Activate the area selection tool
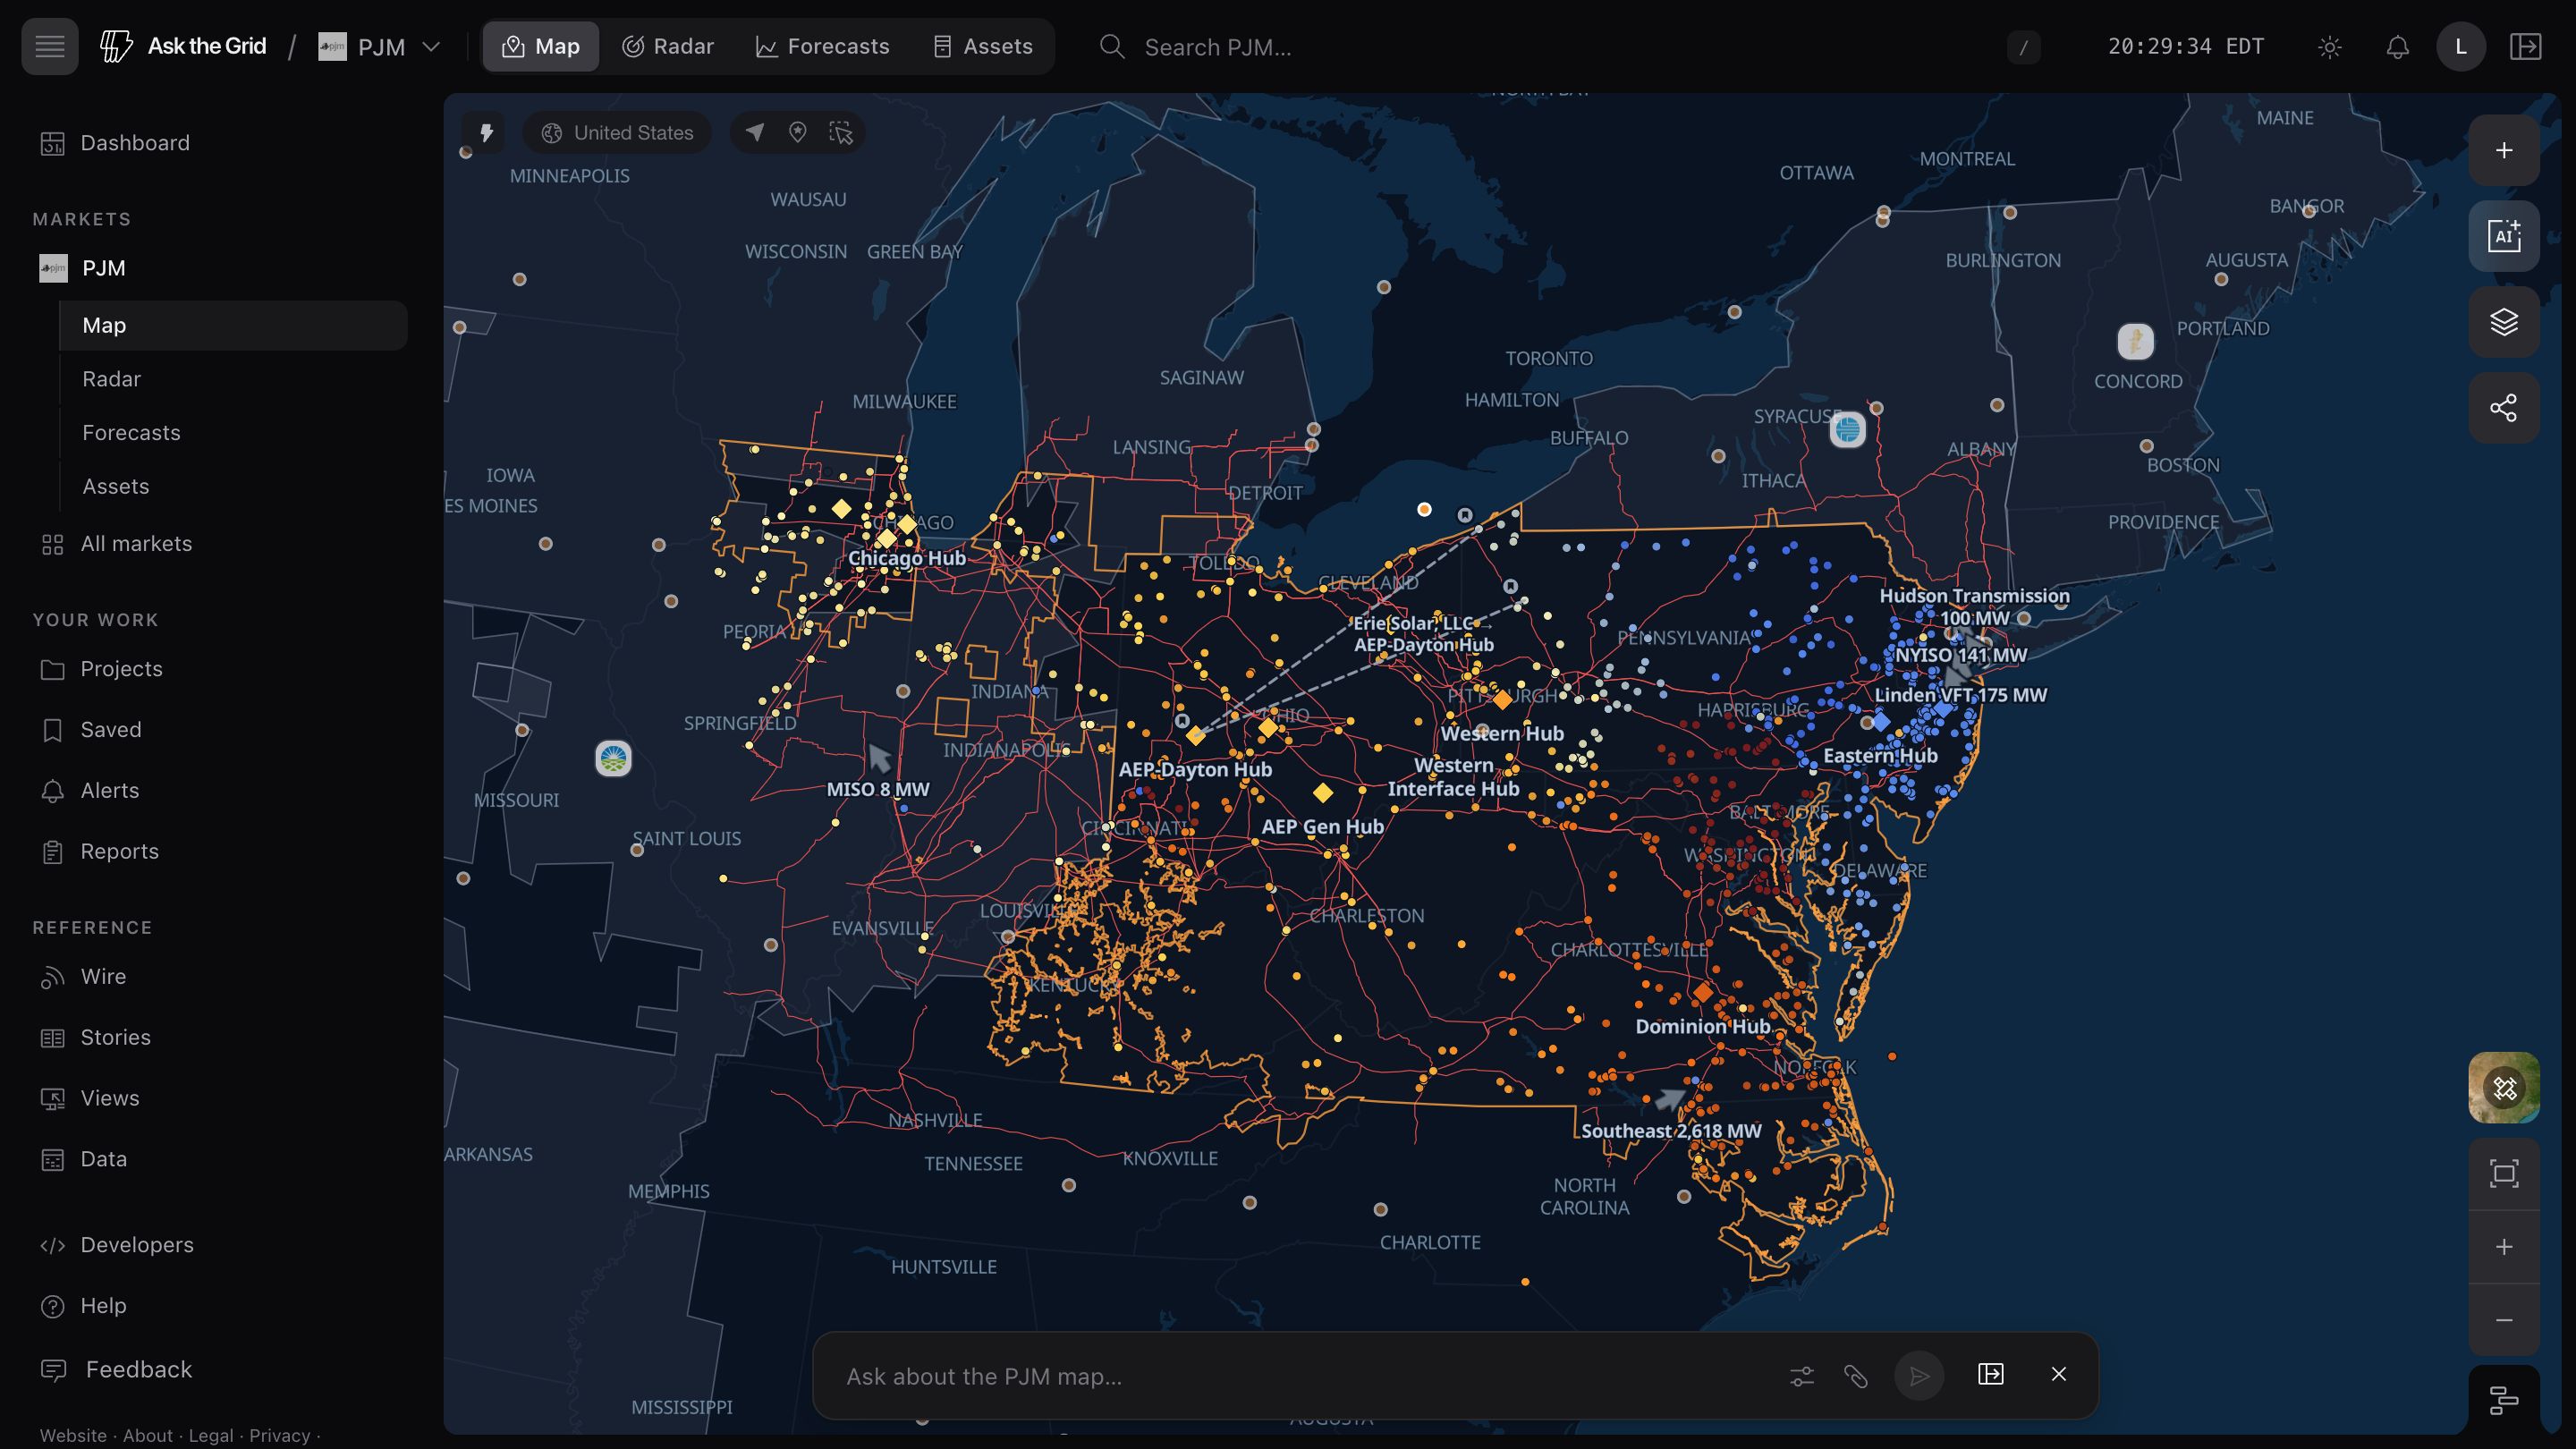2576x1449 pixels. click(841, 133)
